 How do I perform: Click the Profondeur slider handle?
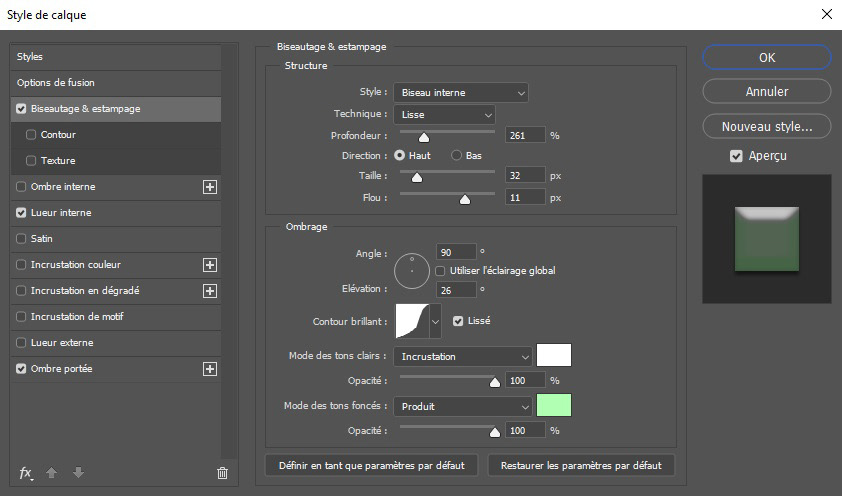tap(424, 137)
